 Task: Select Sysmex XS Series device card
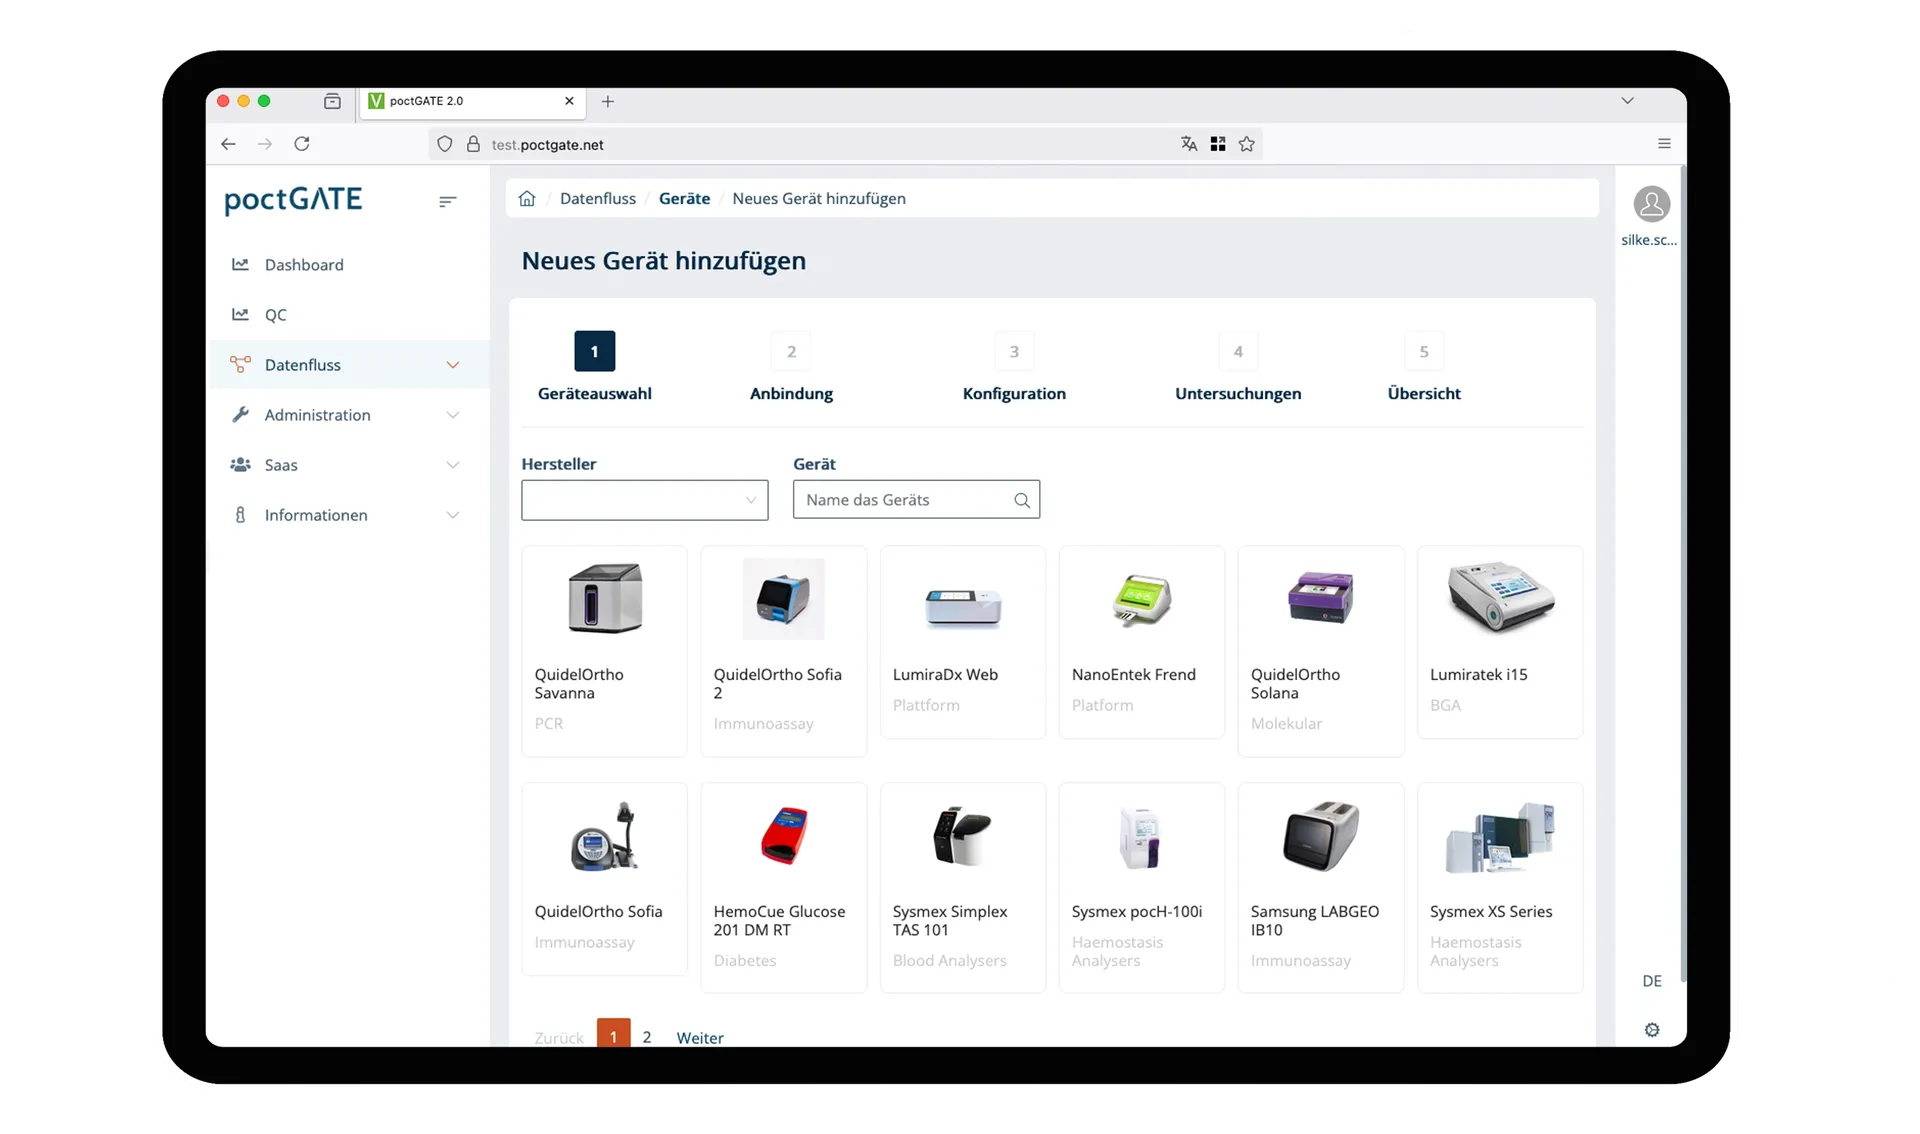(1500, 888)
